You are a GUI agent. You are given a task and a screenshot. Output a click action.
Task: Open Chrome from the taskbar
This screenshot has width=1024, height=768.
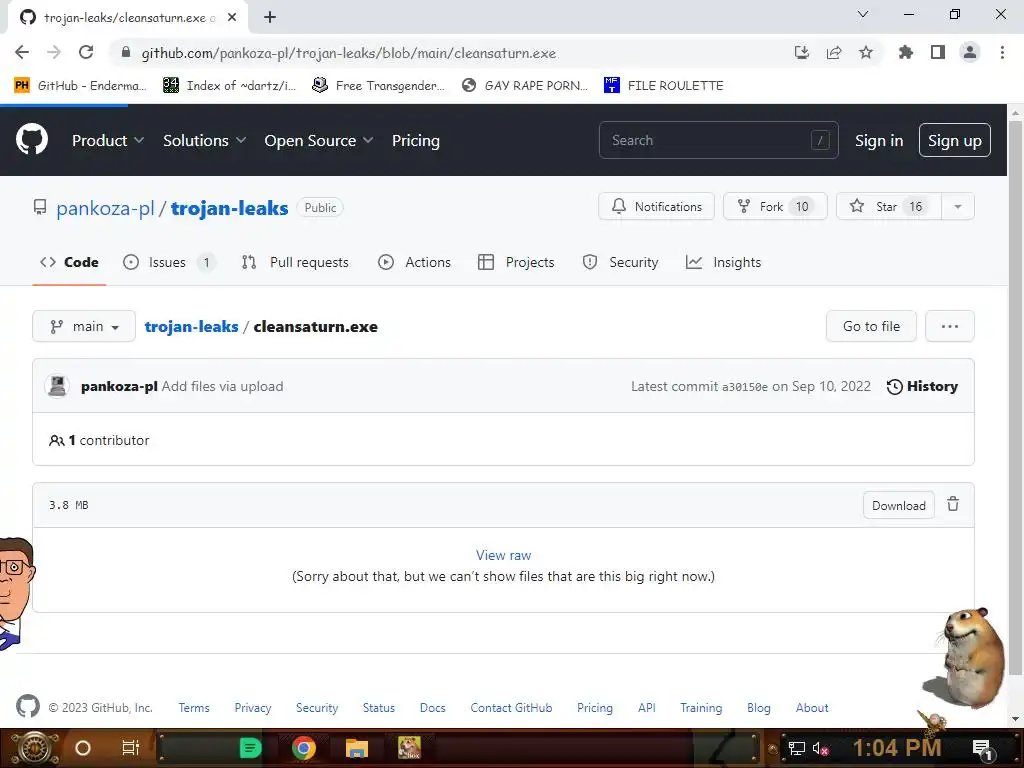point(304,748)
